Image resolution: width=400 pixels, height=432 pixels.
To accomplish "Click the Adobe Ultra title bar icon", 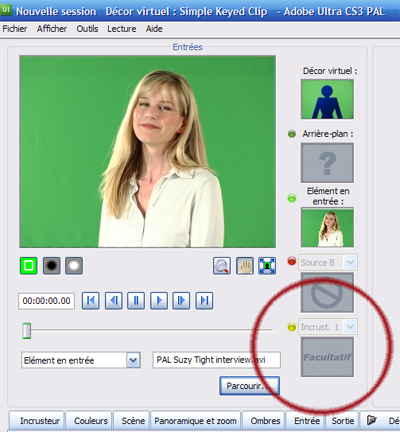I will (x=6, y=9).
